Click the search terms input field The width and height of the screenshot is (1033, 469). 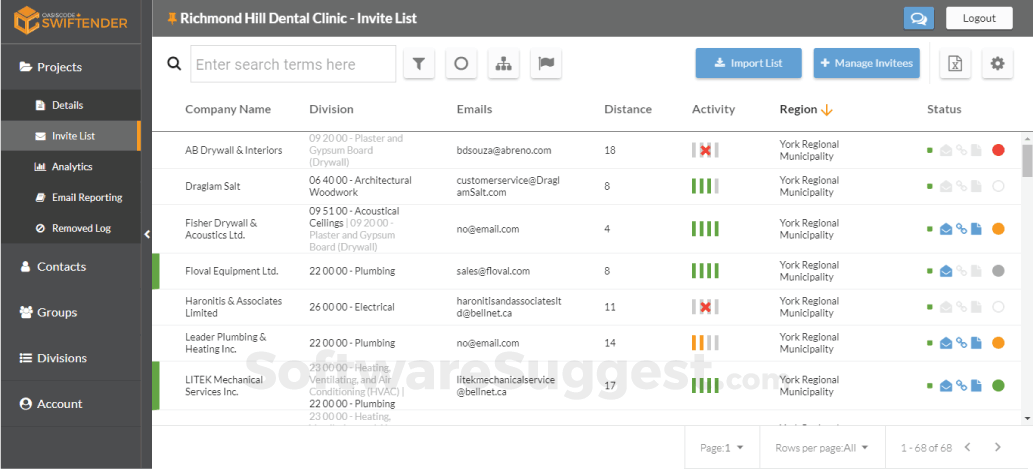pyautogui.click(x=293, y=64)
